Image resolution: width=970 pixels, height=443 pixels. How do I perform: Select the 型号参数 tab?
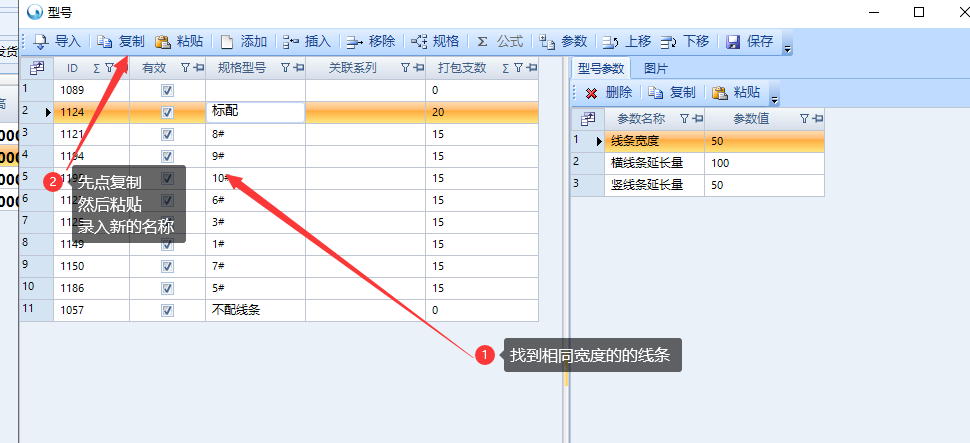pos(601,68)
